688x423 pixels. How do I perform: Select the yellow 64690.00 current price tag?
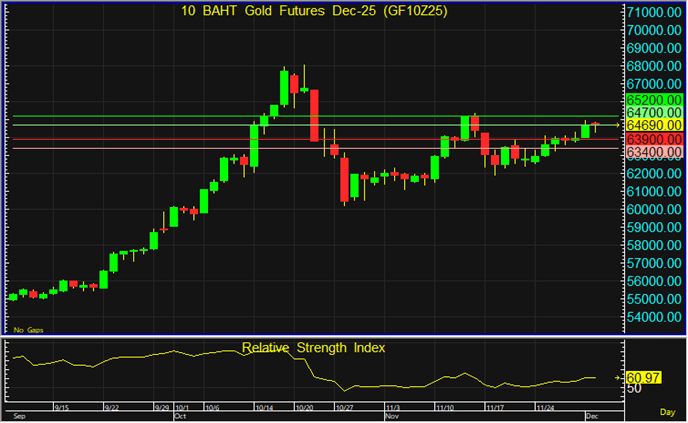tap(653, 126)
